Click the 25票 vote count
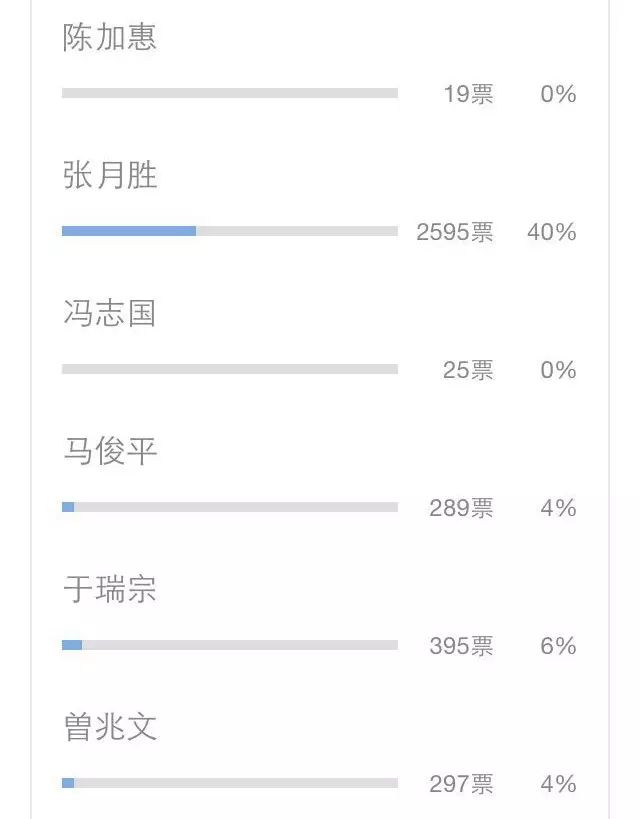Viewport: 640px width, 819px height. pyautogui.click(x=468, y=370)
